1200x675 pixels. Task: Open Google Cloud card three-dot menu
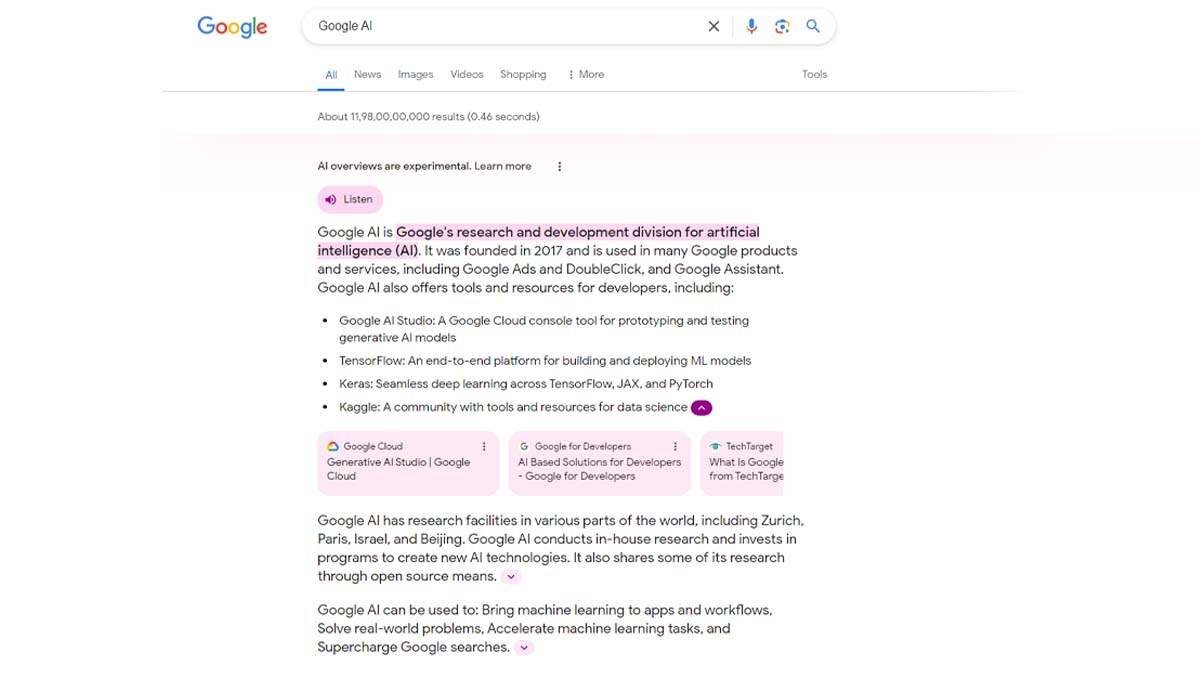coord(484,447)
